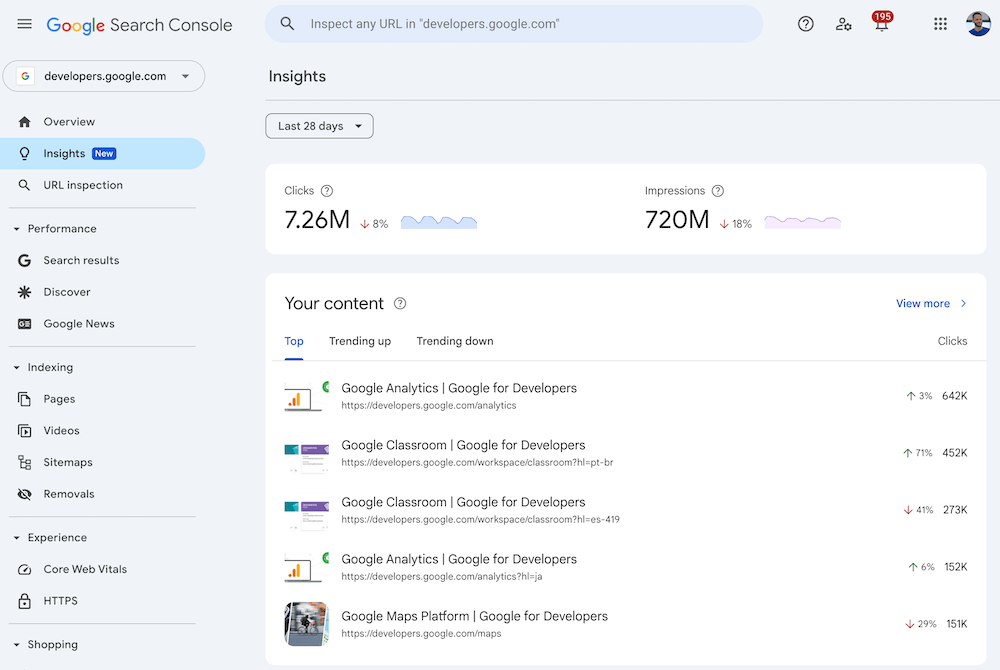
Task: Click the Core Web Vitals gauge icon
Action: click(x=24, y=569)
